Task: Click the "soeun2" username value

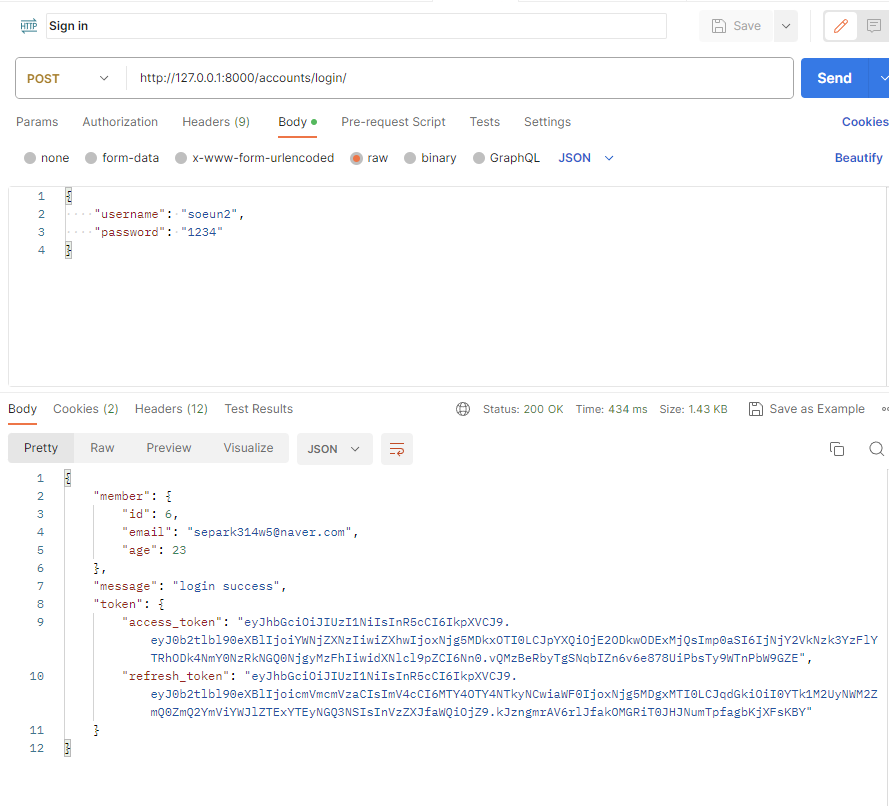Action: click(x=209, y=214)
